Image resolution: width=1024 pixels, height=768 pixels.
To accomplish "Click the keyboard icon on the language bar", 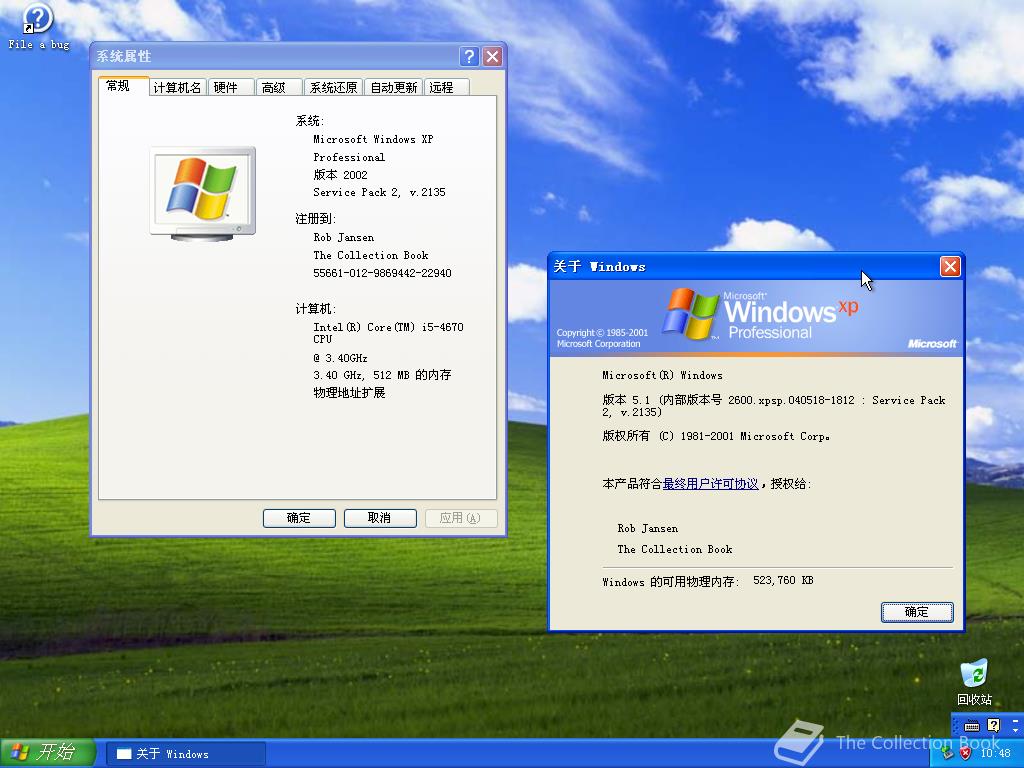I will (971, 726).
